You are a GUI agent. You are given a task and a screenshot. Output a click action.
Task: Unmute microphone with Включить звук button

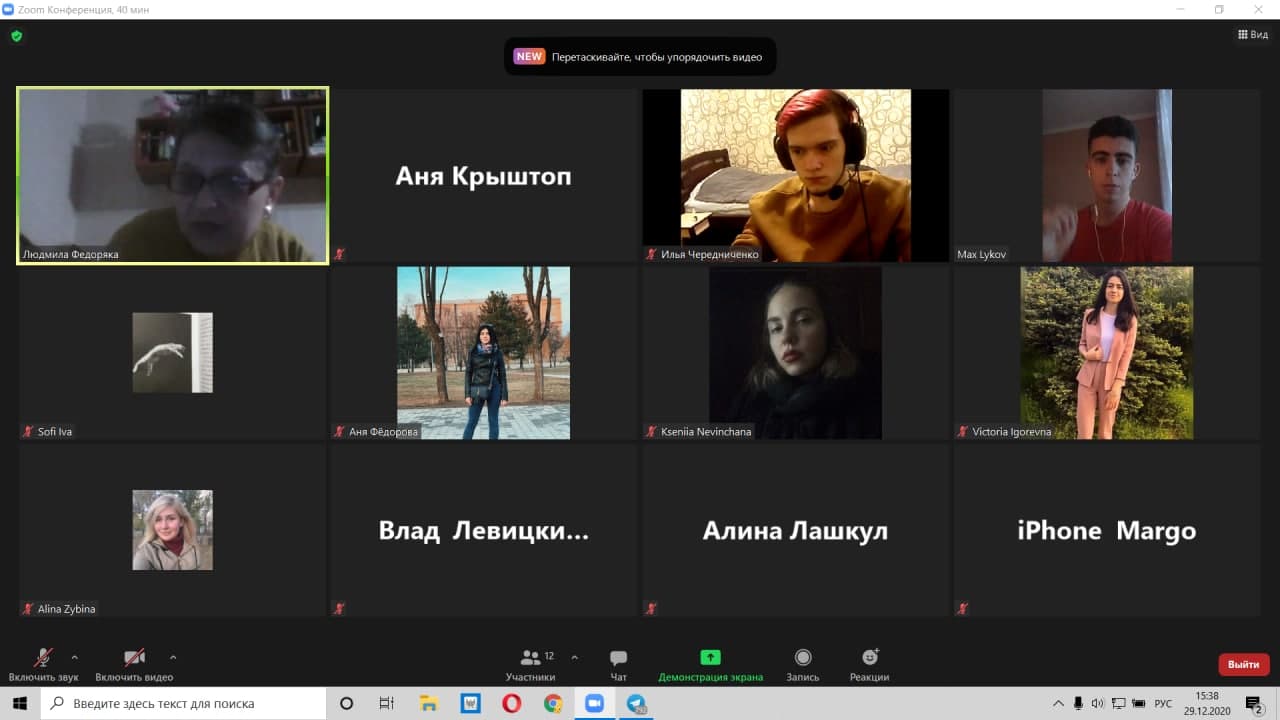coord(43,664)
